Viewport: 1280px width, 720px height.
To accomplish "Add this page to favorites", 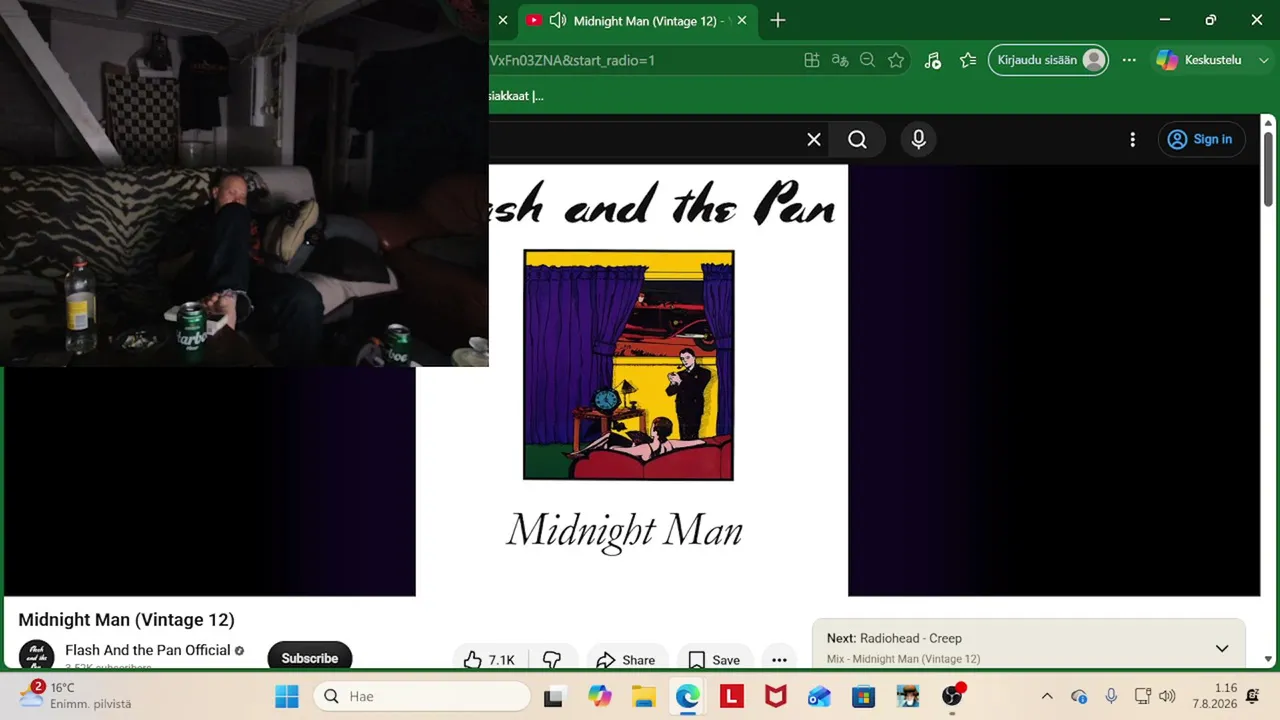I will [x=896, y=60].
